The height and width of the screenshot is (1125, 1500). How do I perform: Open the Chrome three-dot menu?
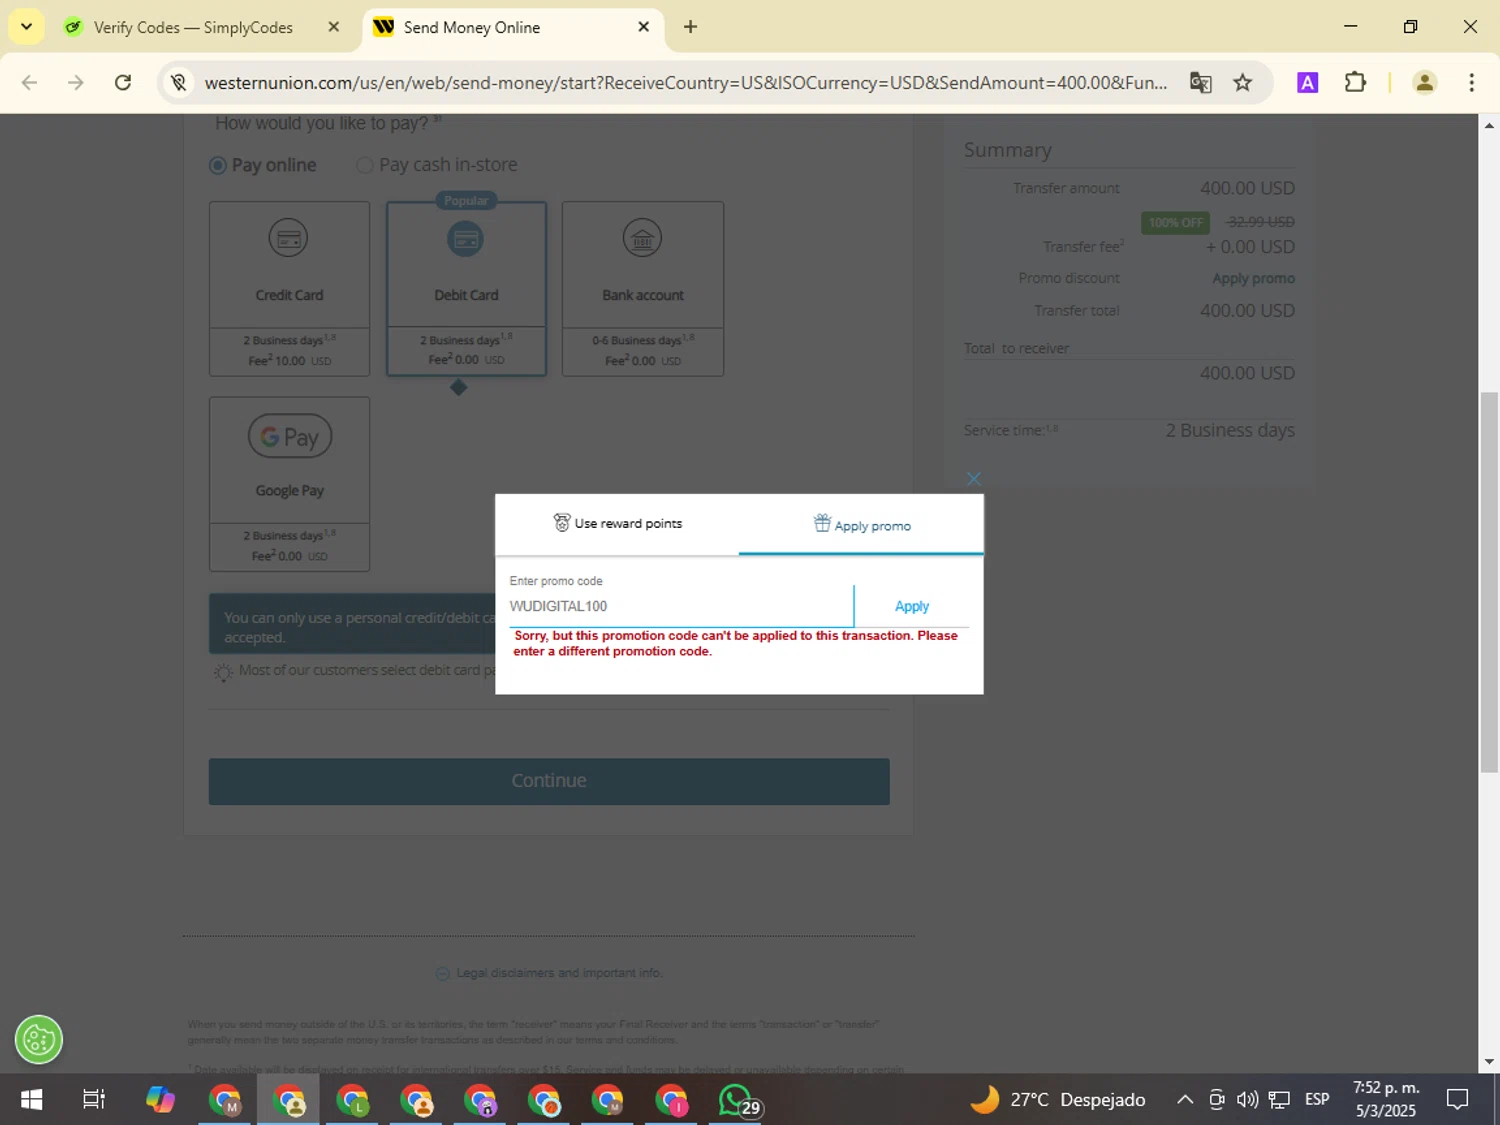(x=1471, y=83)
